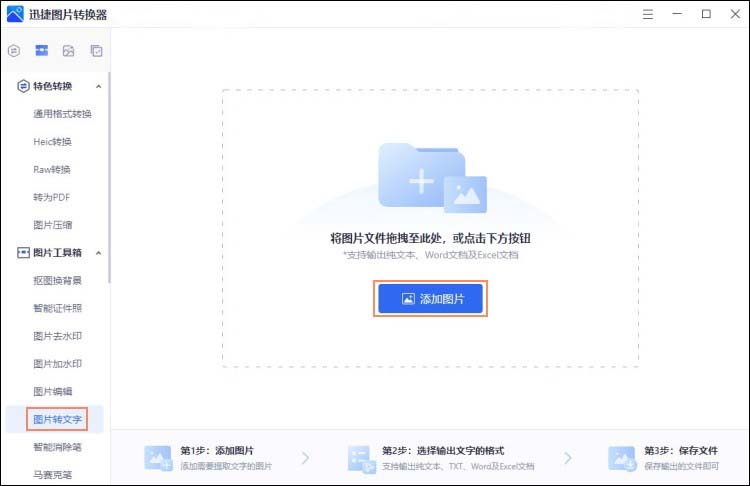This screenshot has height=486, width=750.
Task: Click the step 1 添加图片 icon
Action: pyautogui.click(x=158, y=458)
